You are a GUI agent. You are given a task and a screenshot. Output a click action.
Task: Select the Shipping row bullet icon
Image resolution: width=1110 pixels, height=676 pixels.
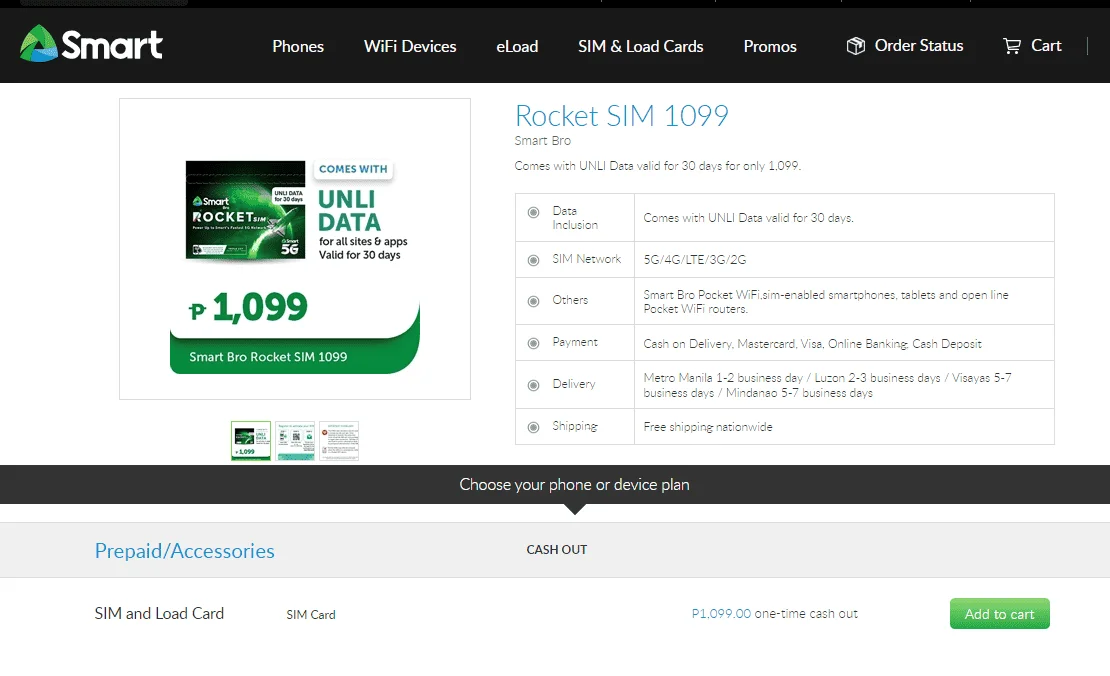[x=534, y=428]
